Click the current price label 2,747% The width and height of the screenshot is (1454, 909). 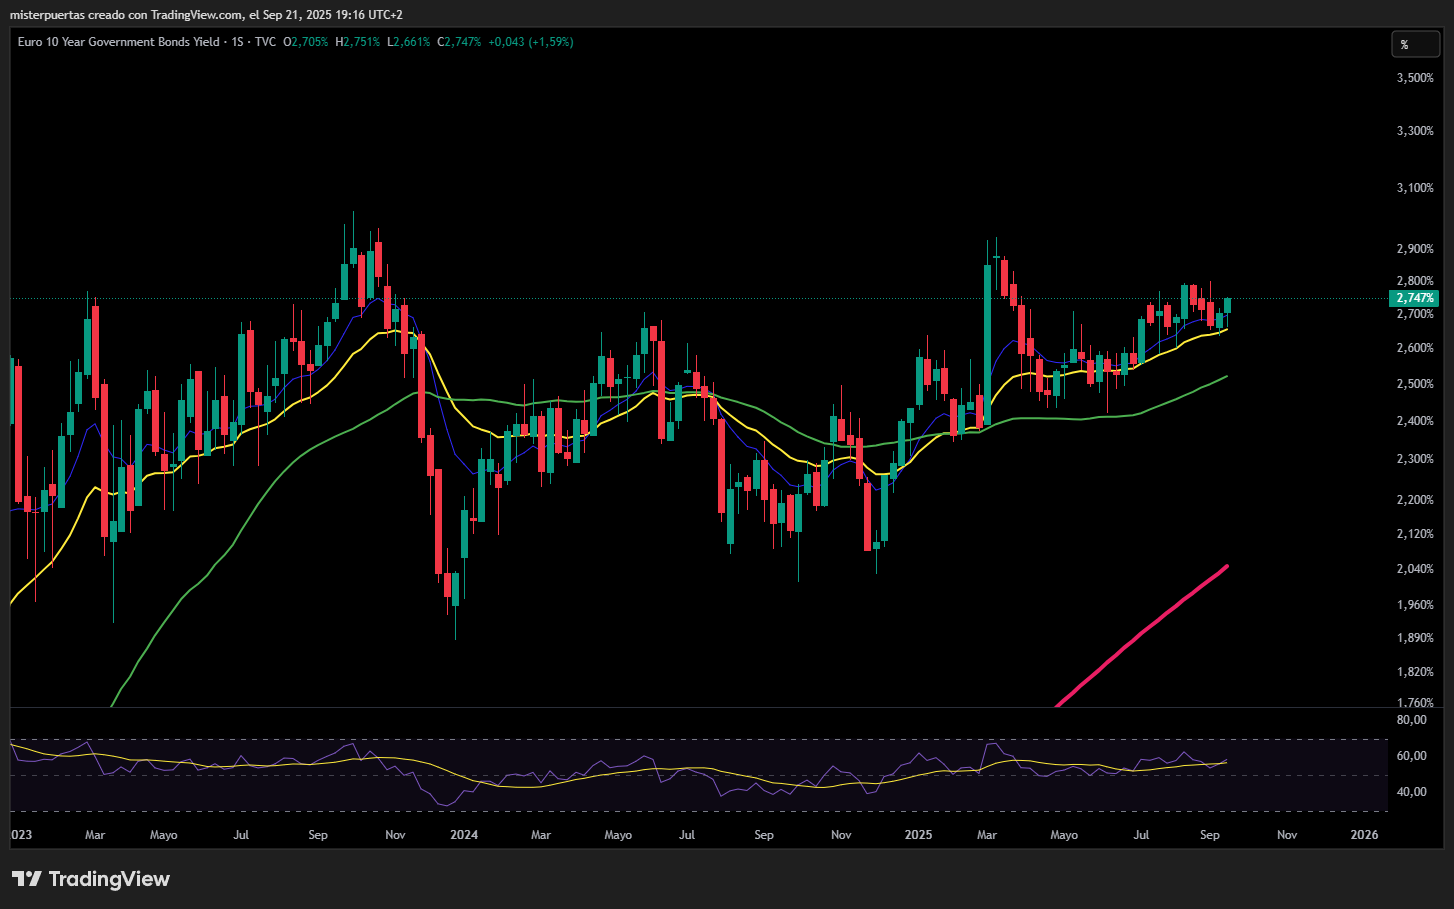pyautogui.click(x=1415, y=298)
